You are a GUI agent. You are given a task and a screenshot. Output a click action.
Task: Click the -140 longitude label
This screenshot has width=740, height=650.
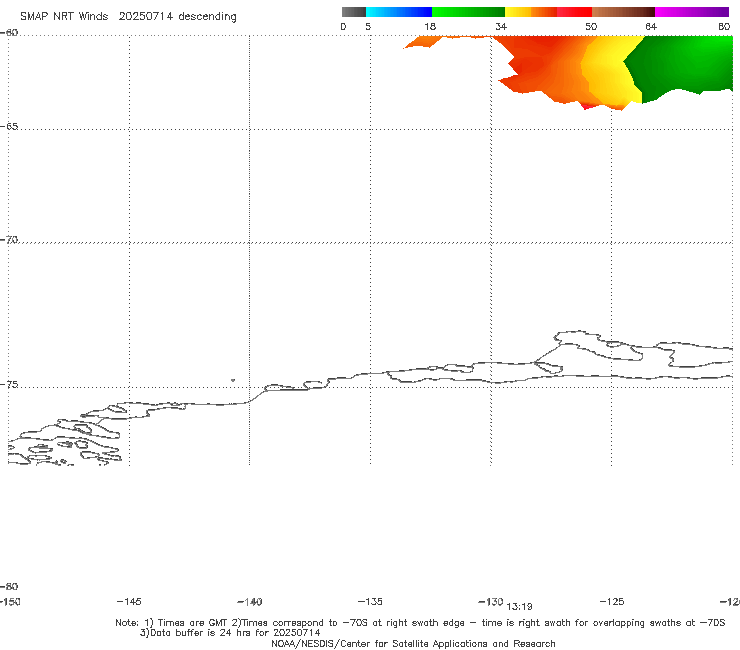click(250, 602)
